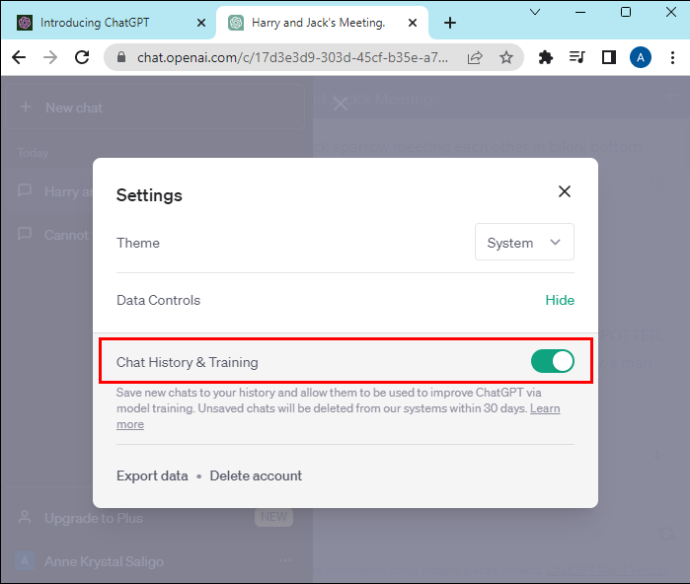This screenshot has width=690, height=584.
Task: Hide the Data Controls section
Action: [559, 300]
